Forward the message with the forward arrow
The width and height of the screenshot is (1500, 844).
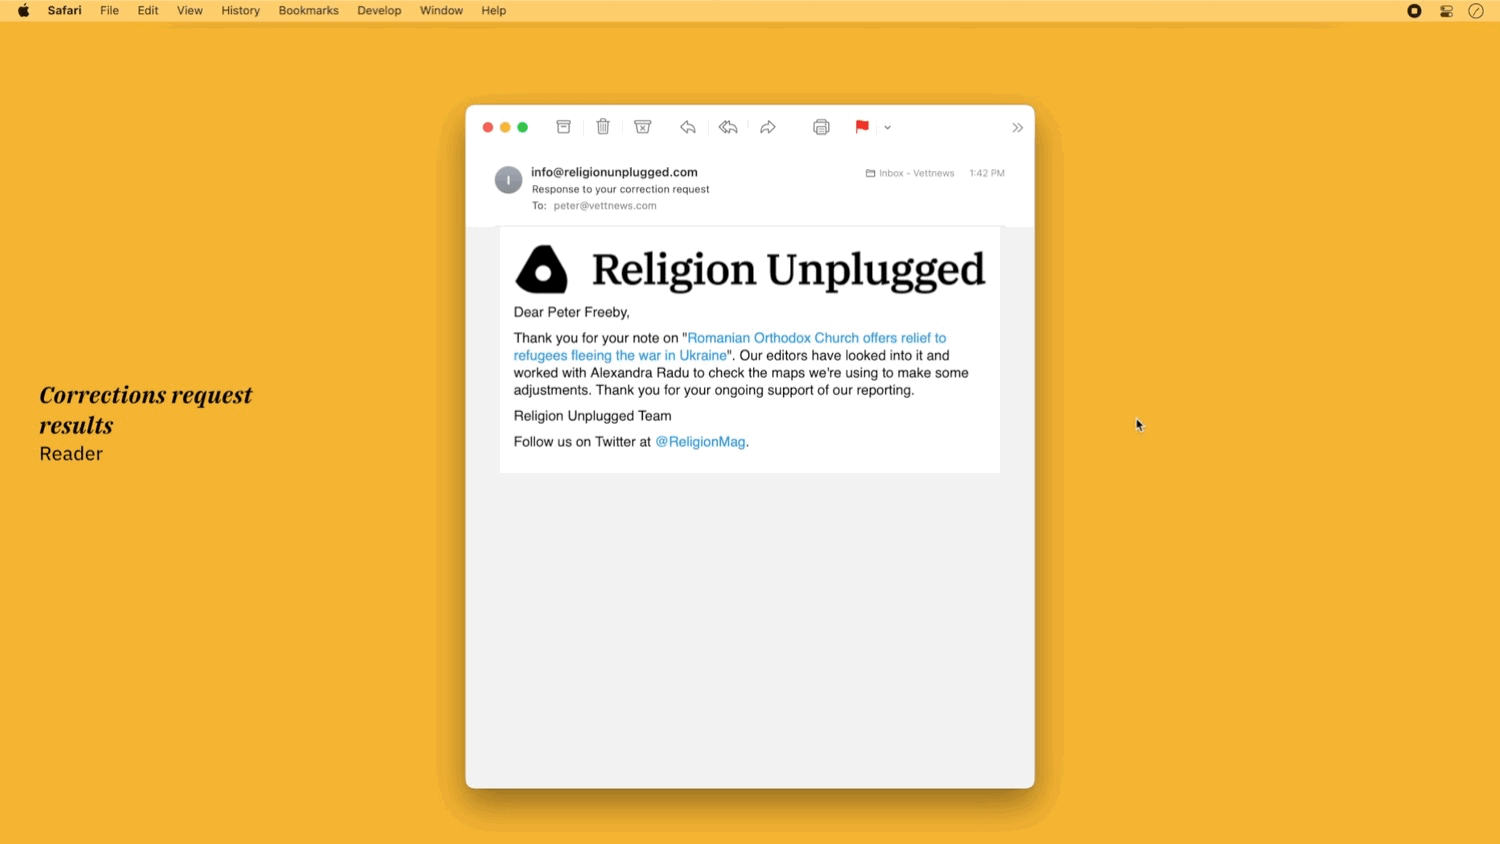point(768,127)
